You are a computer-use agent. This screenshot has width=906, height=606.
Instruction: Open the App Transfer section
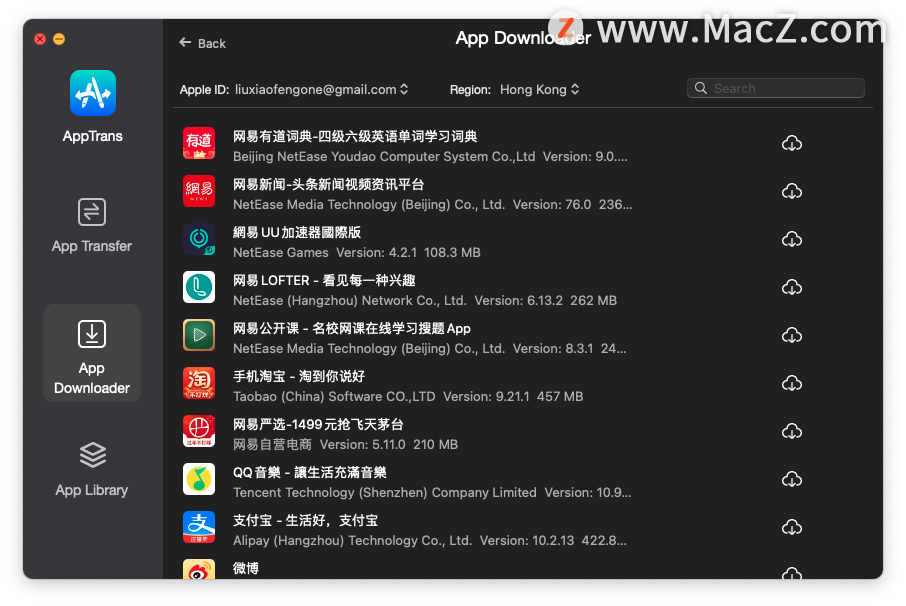pyautogui.click(x=92, y=225)
